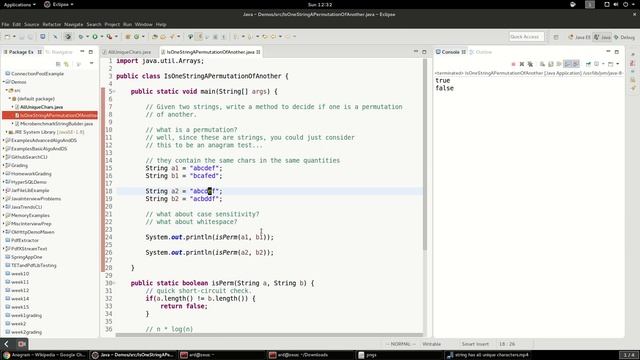Click the Smart Insert status entry

point(475,344)
